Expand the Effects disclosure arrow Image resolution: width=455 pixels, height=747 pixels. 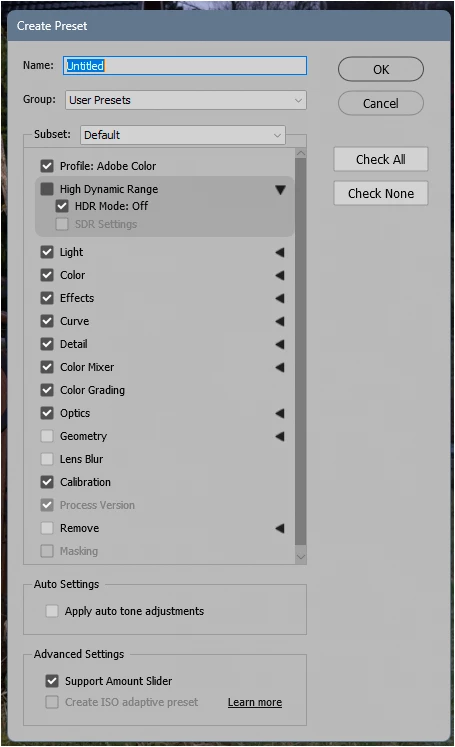(280, 298)
